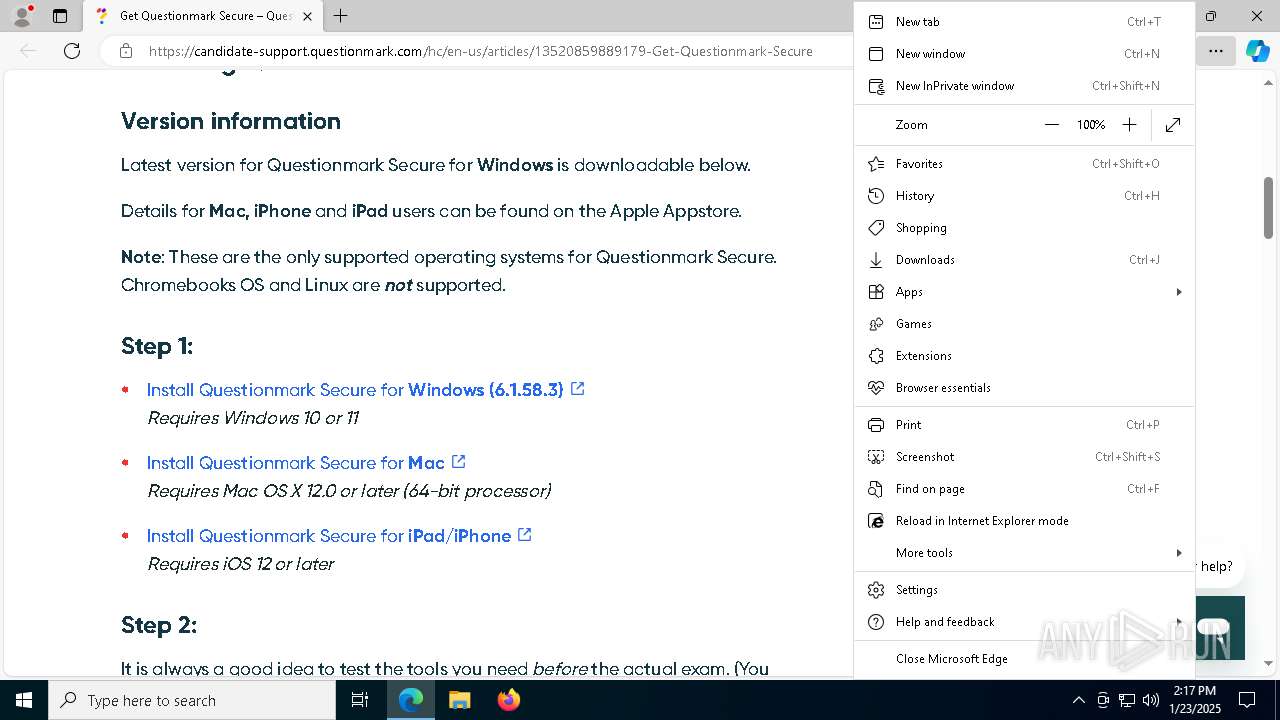
Task: Select the Help and feedback label
Action: (945, 622)
